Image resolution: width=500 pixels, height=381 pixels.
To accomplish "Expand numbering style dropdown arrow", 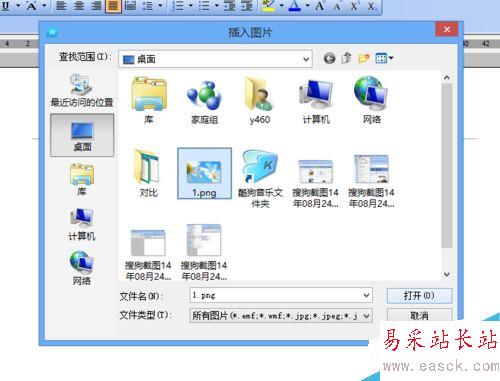I will tap(191, 6).
